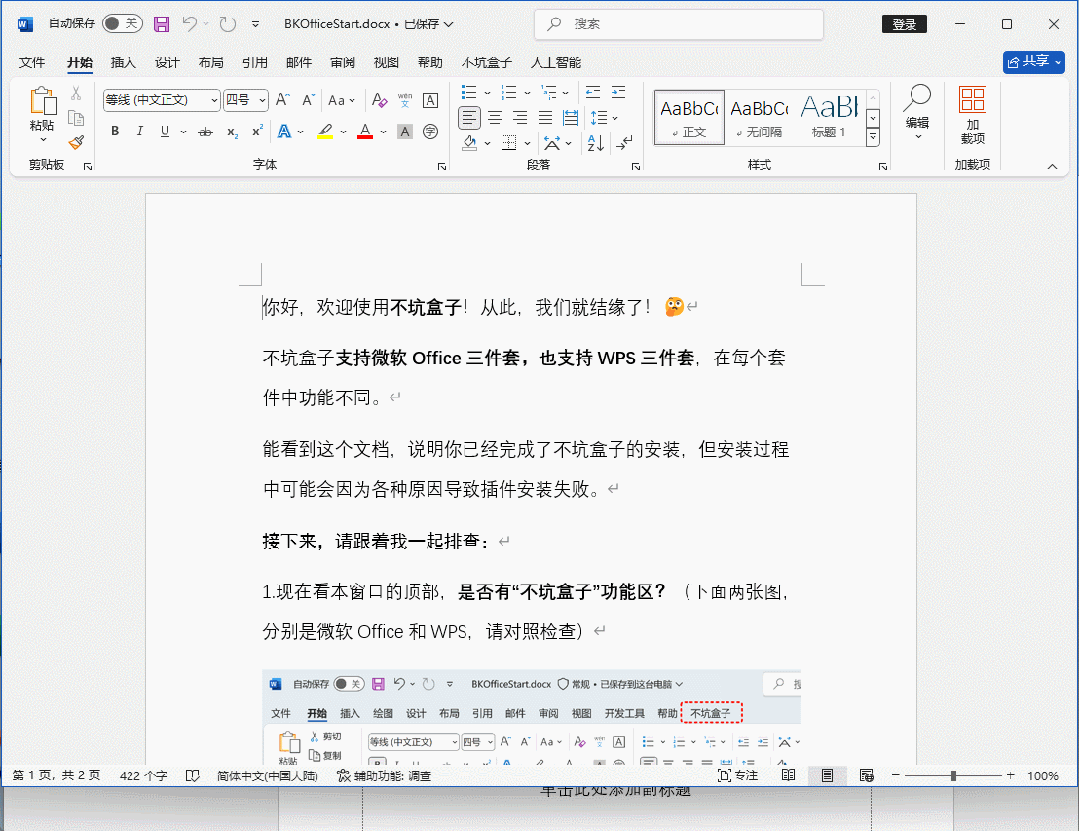Apply the 无间隔 style
1079x831 pixels.
point(759,118)
